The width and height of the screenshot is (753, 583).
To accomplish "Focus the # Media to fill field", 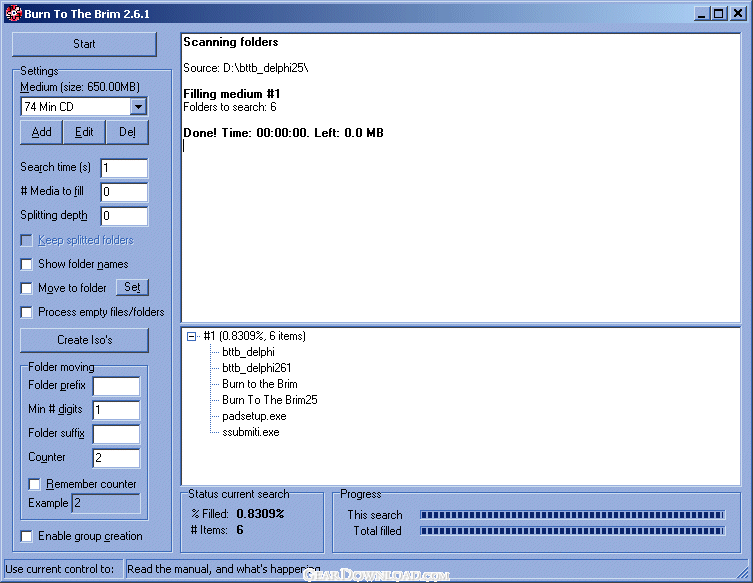I will (x=124, y=192).
